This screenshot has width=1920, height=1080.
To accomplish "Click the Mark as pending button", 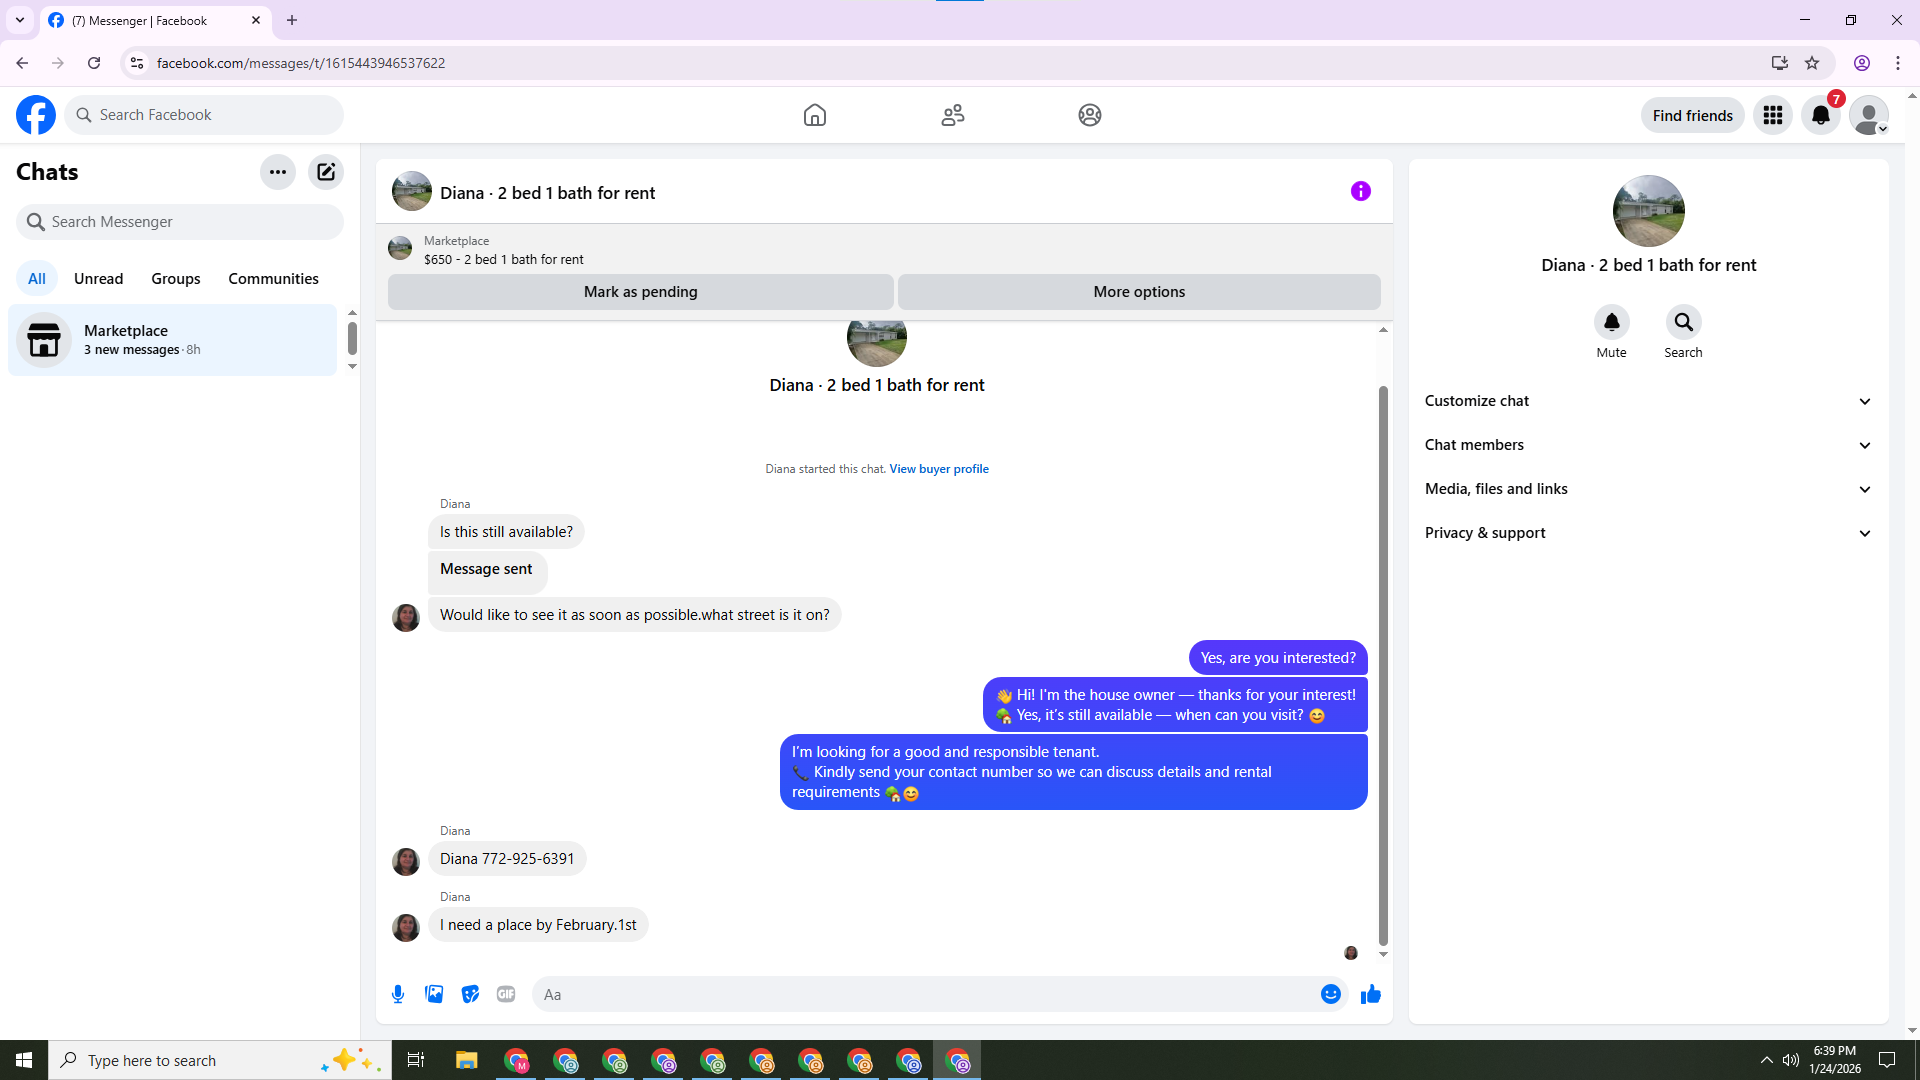I will [640, 292].
